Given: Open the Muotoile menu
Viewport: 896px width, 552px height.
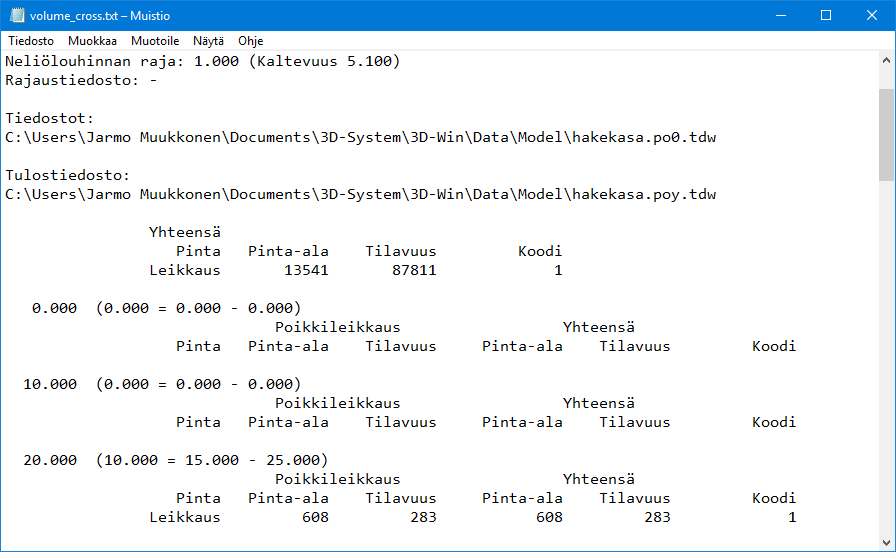Looking at the screenshot, I should pos(155,41).
